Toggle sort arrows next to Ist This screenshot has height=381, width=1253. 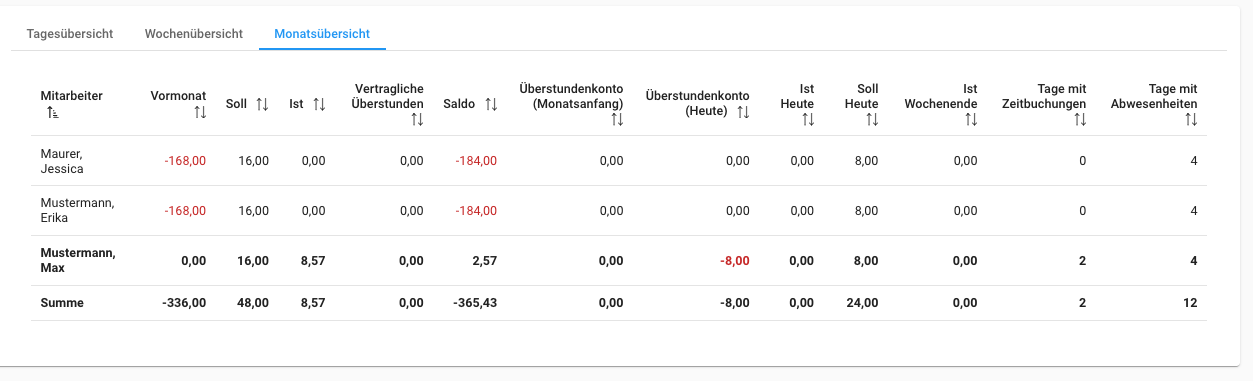(319, 104)
